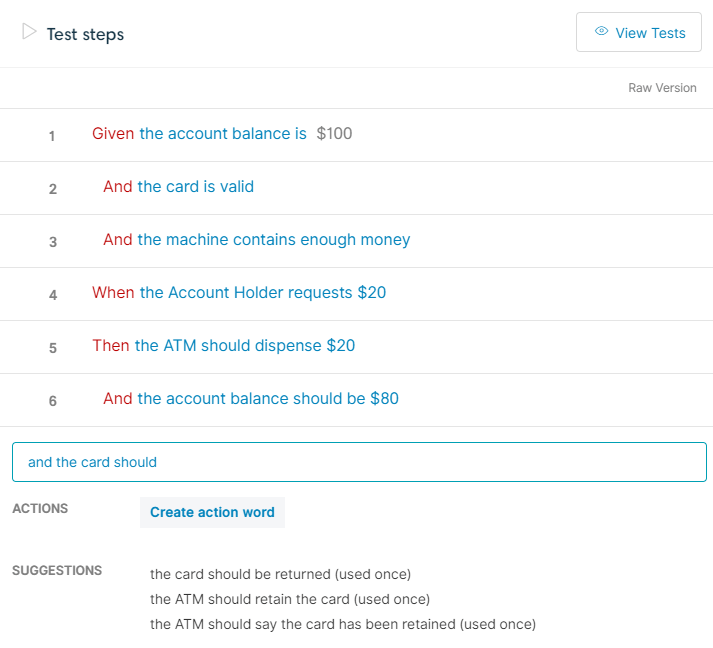The width and height of the screenshot is (713, 648).
Task: Click step 3 machine contains enough money
Action: 273,240
